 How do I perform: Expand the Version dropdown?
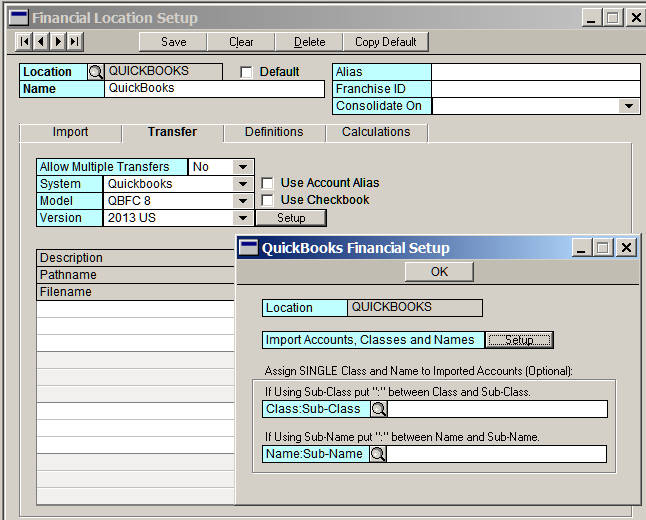coord(243,218)
